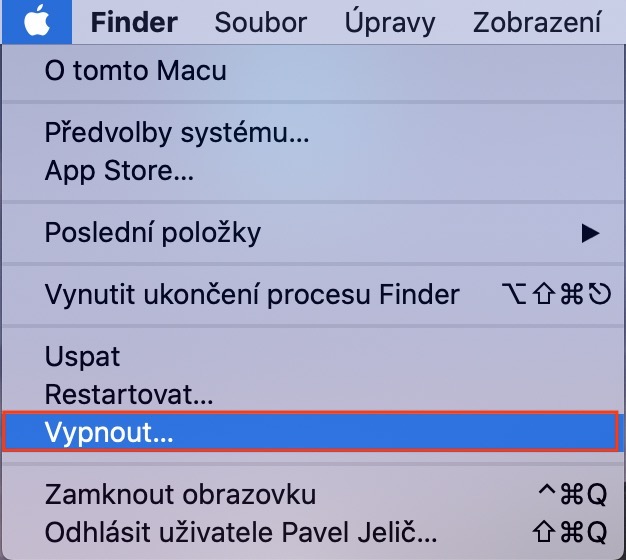626x560 pixels.
Task: Click the ⇧⌘Q logout shortcut hint
Action: [571, 529]
